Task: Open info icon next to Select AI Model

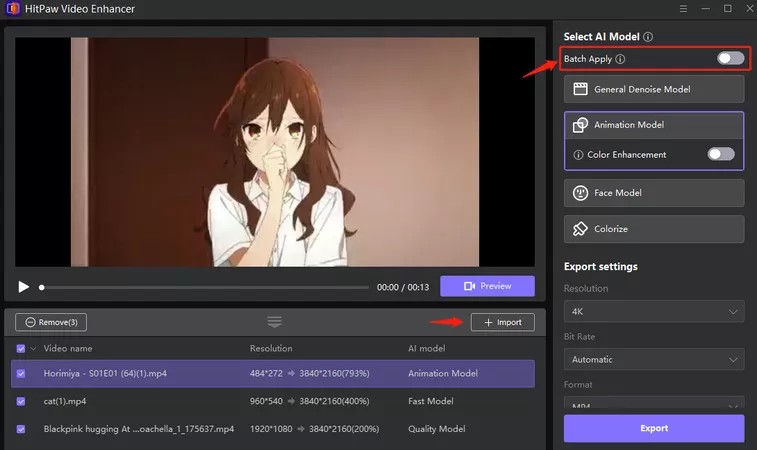Action: coord(648,37)
